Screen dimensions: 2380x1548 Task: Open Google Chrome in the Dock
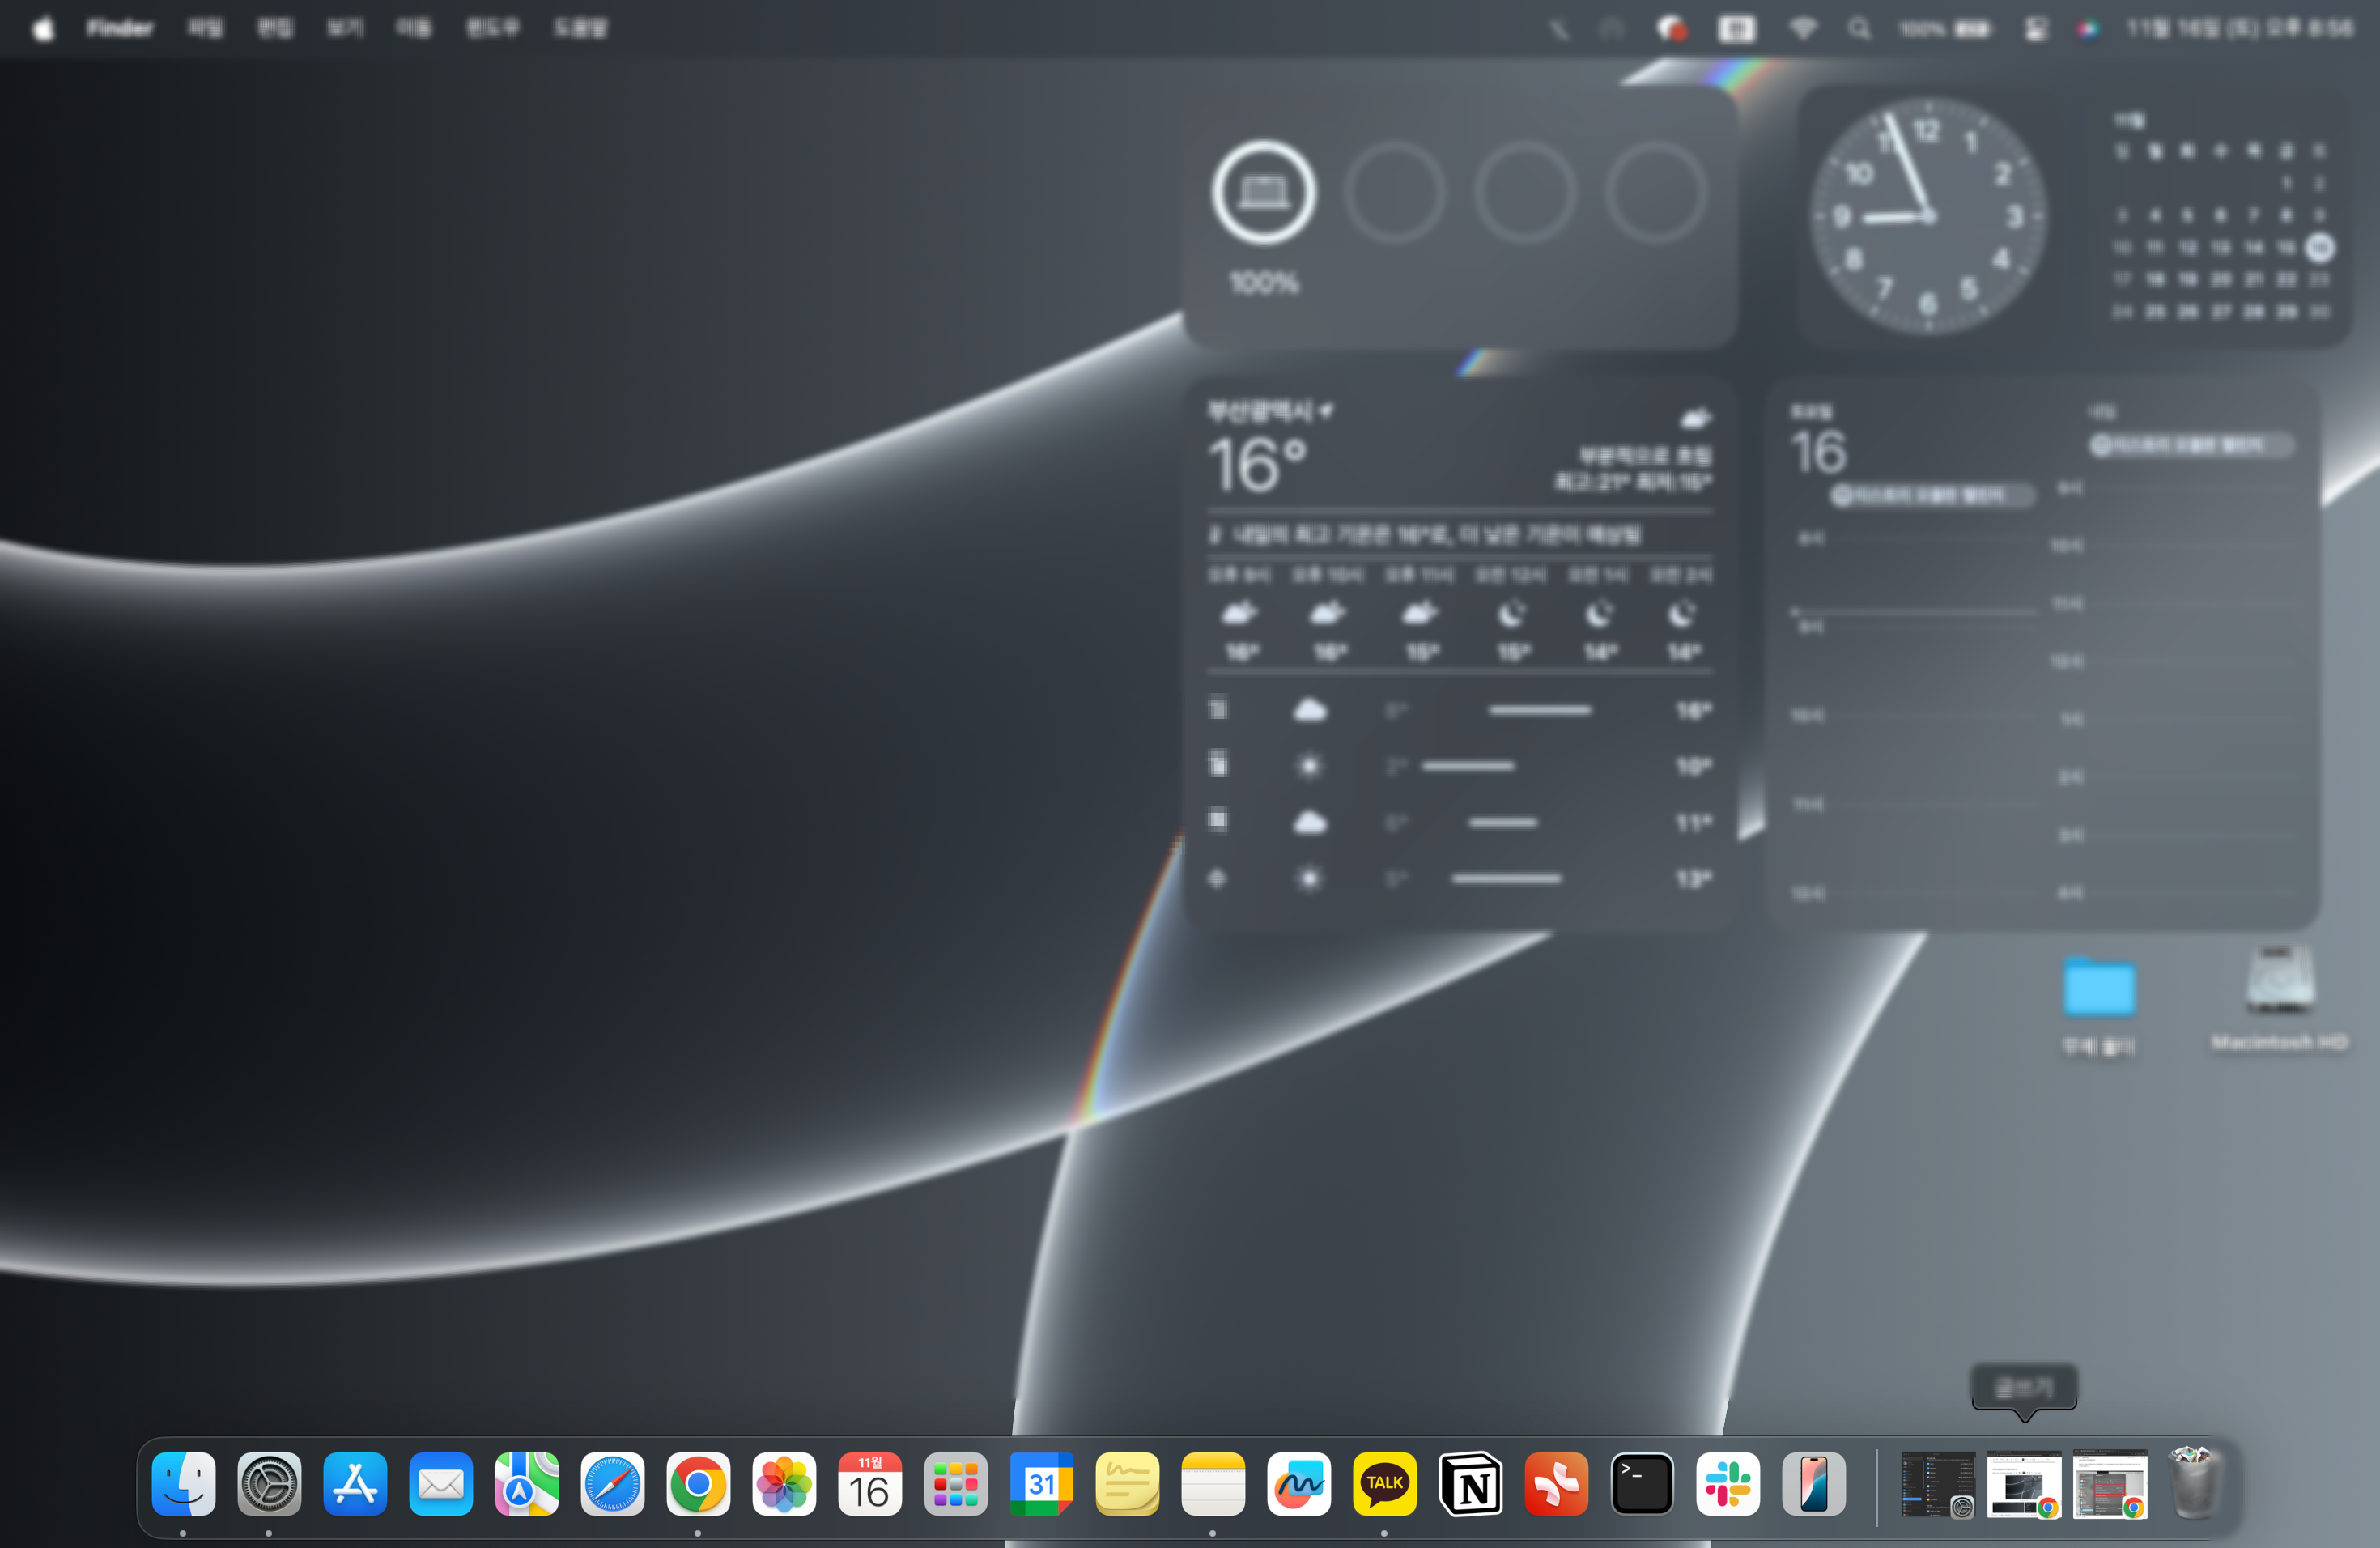click(x=698, y=1483)
